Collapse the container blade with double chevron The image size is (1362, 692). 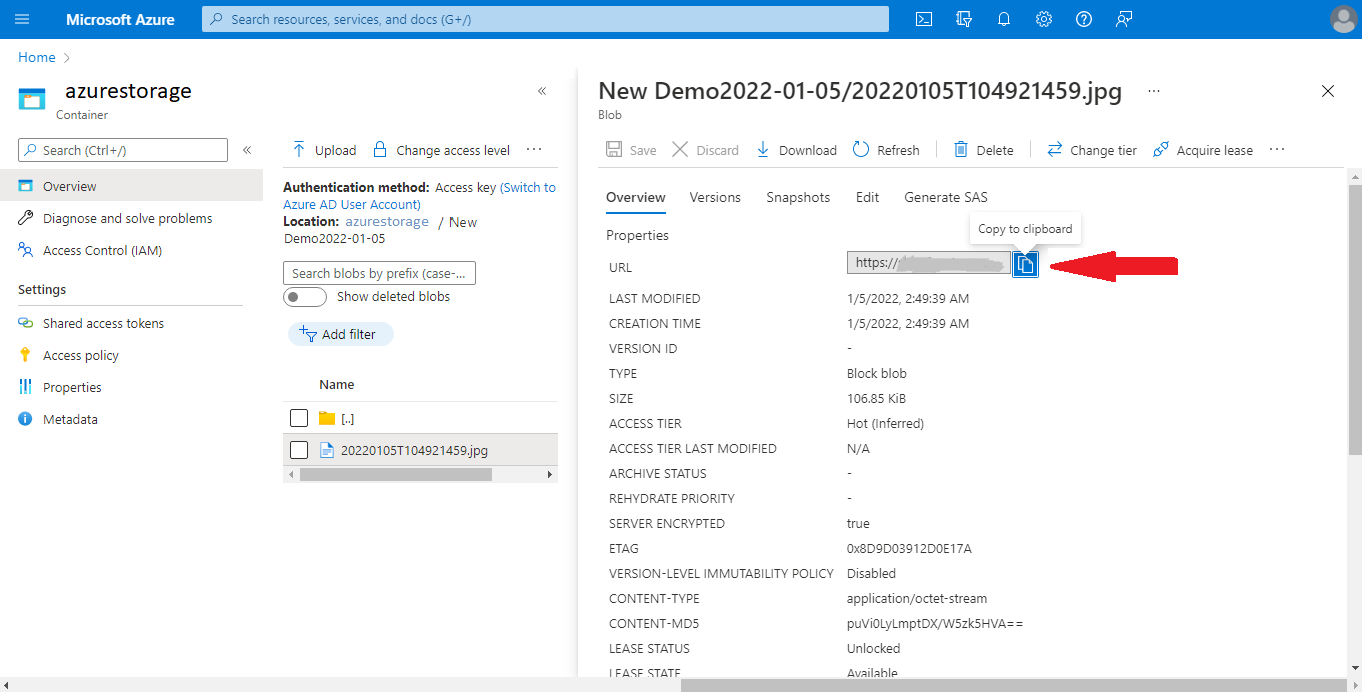pyautogui.click(x=542, y=91)
